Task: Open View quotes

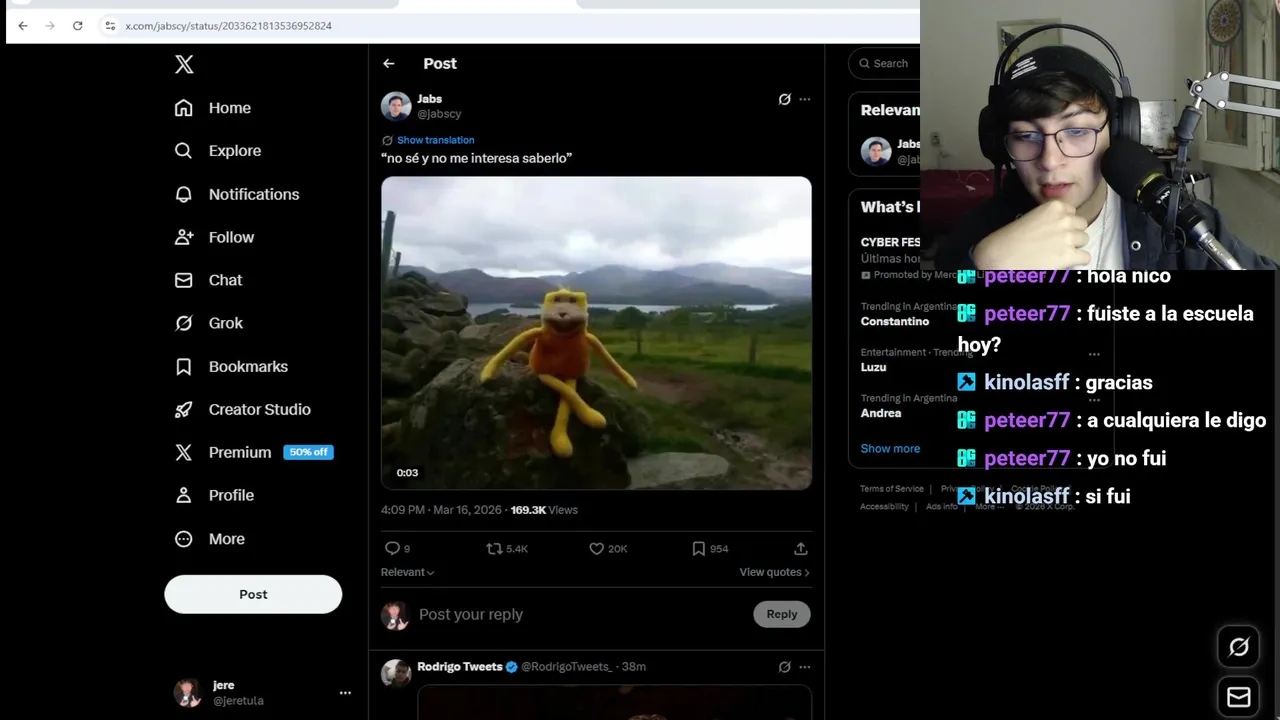Action: point(774,572)
